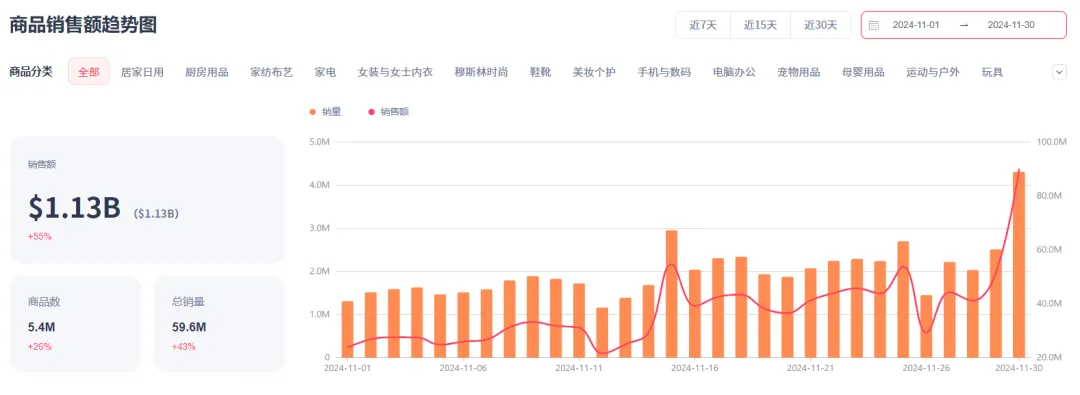Edit end date 2024-11-30 field
Screen dimensions: 1080x395
tap(1011, 26)
